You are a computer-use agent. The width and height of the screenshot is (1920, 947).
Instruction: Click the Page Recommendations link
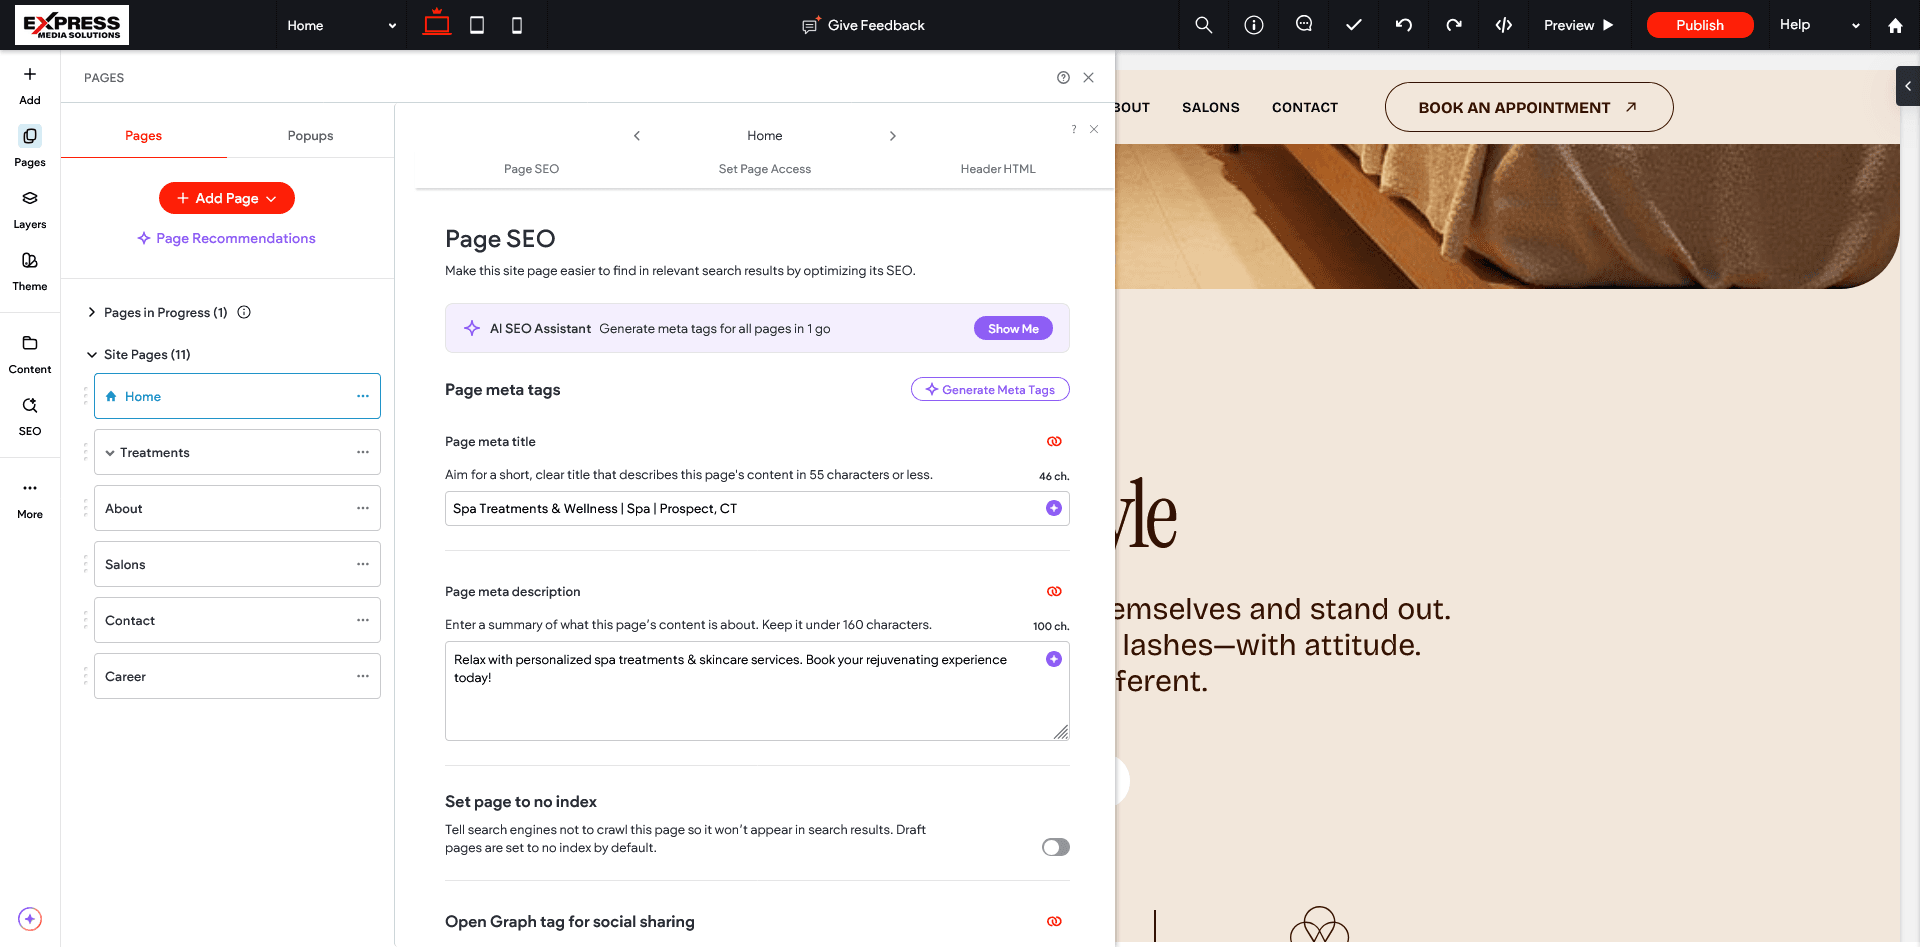pyautogui.click(x=227, y=238)
